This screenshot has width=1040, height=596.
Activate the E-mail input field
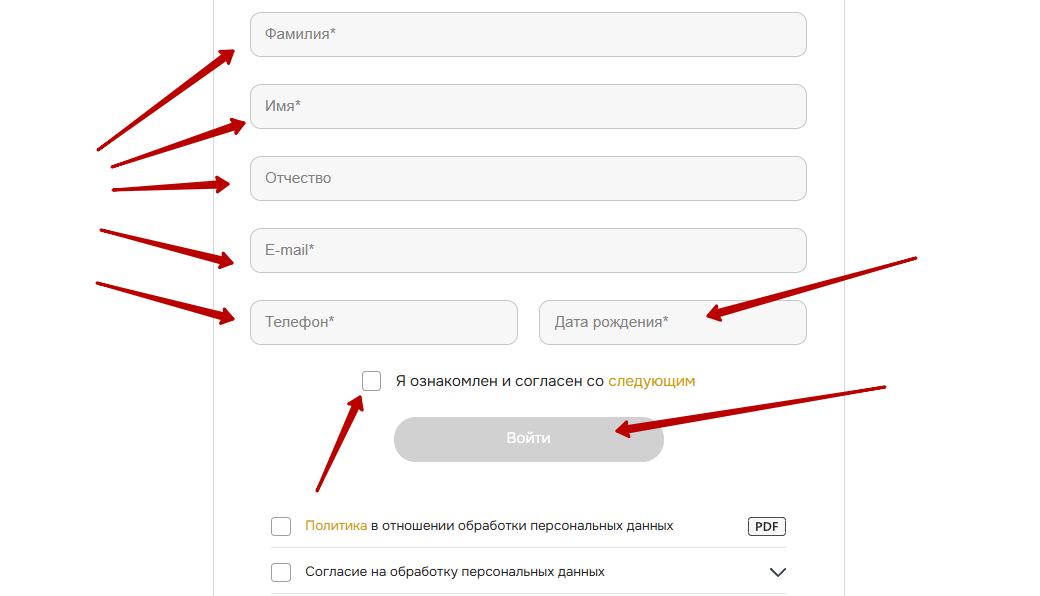pyautogui.click(x=528, y=250)
